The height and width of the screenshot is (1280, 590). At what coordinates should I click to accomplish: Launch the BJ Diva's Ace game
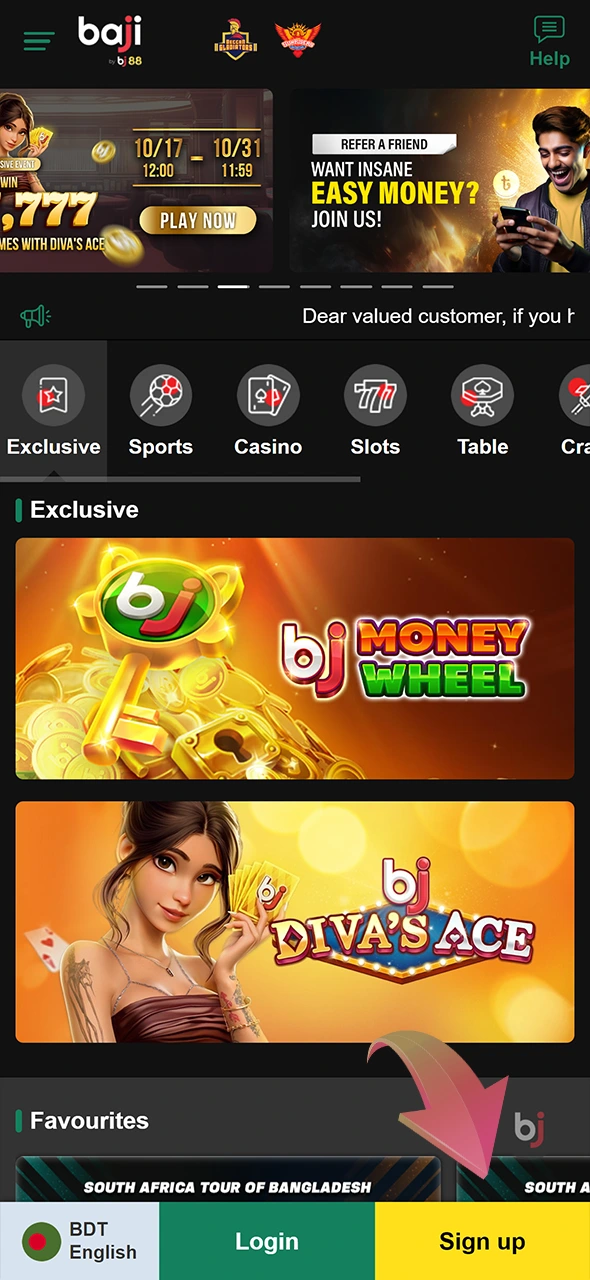pyautogui.click(x=295, y=922)
